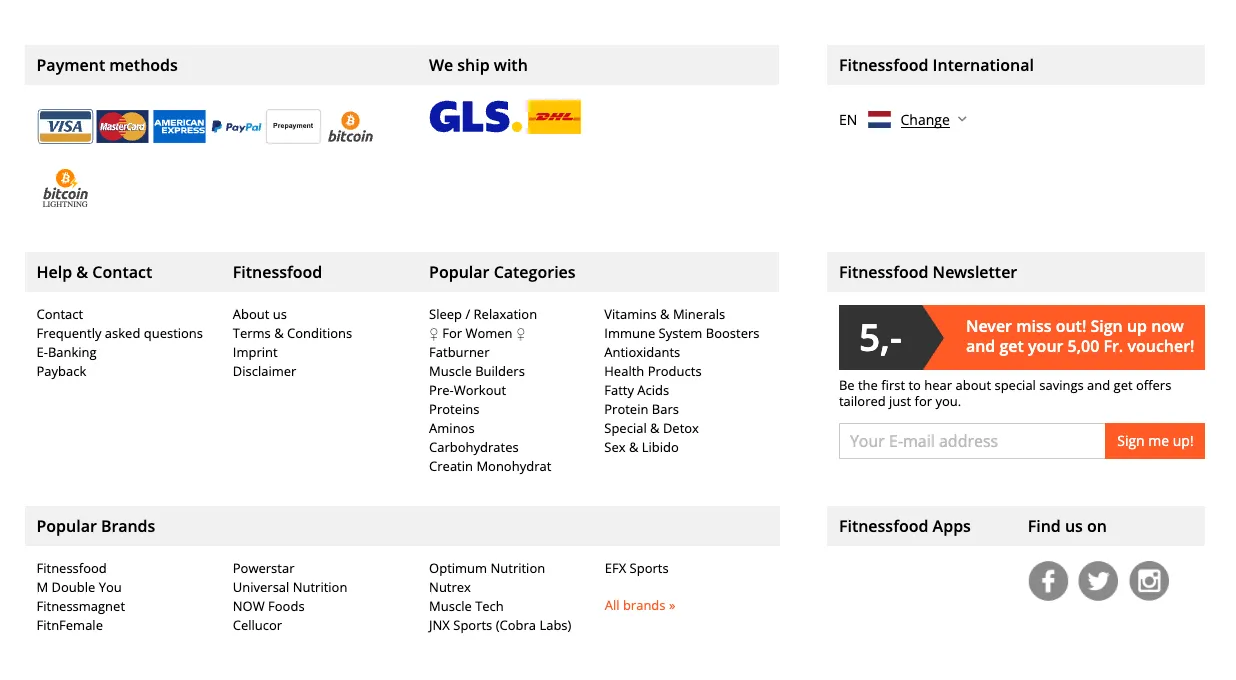The image size is (1236, 680).
Task: Click the Bitcoin Lightning logo
Action: [65, 188]
